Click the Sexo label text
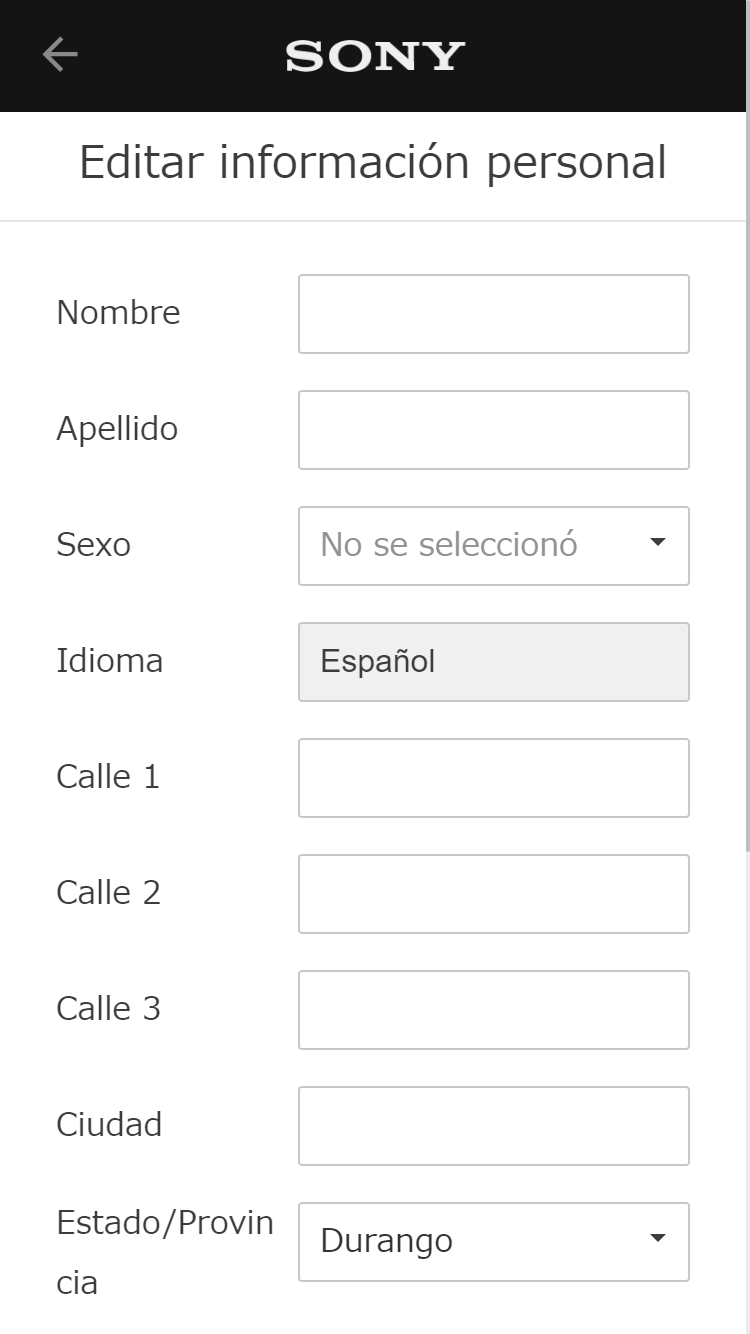 coord(94,545)
